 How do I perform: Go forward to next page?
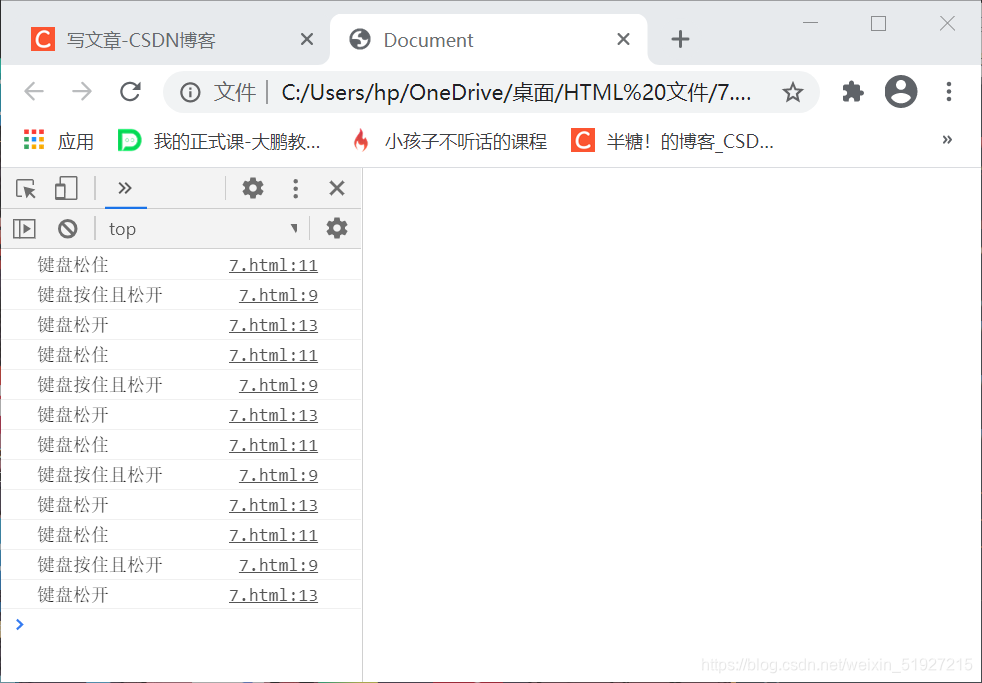82,92
